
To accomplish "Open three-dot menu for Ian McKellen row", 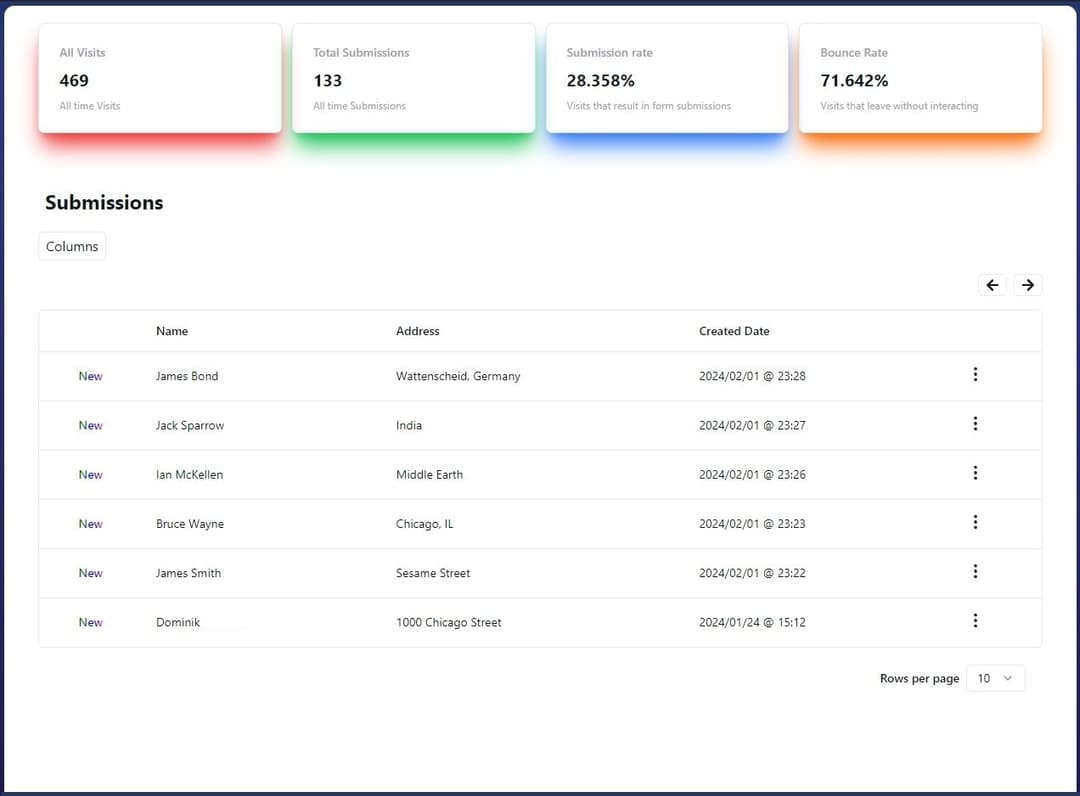I will click(x=975, y=473).
